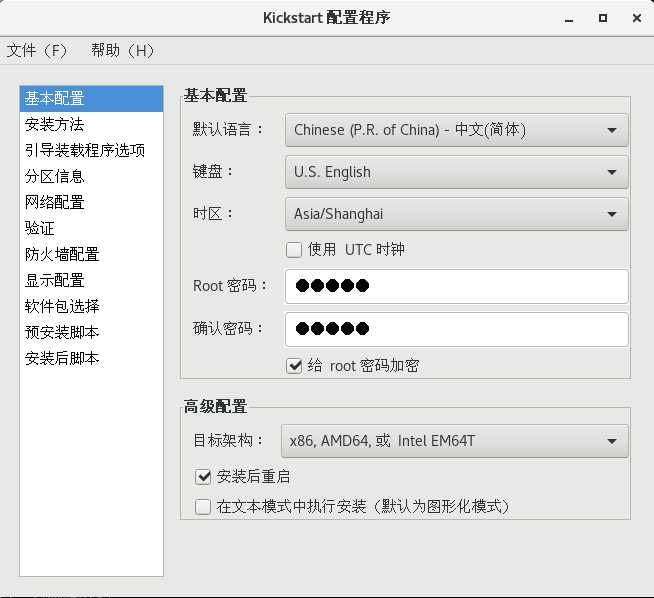The width and height of the screenshot is (654, 598).
Task: Select 预安装脚本 in the sidebar
Action: [91, 332]
